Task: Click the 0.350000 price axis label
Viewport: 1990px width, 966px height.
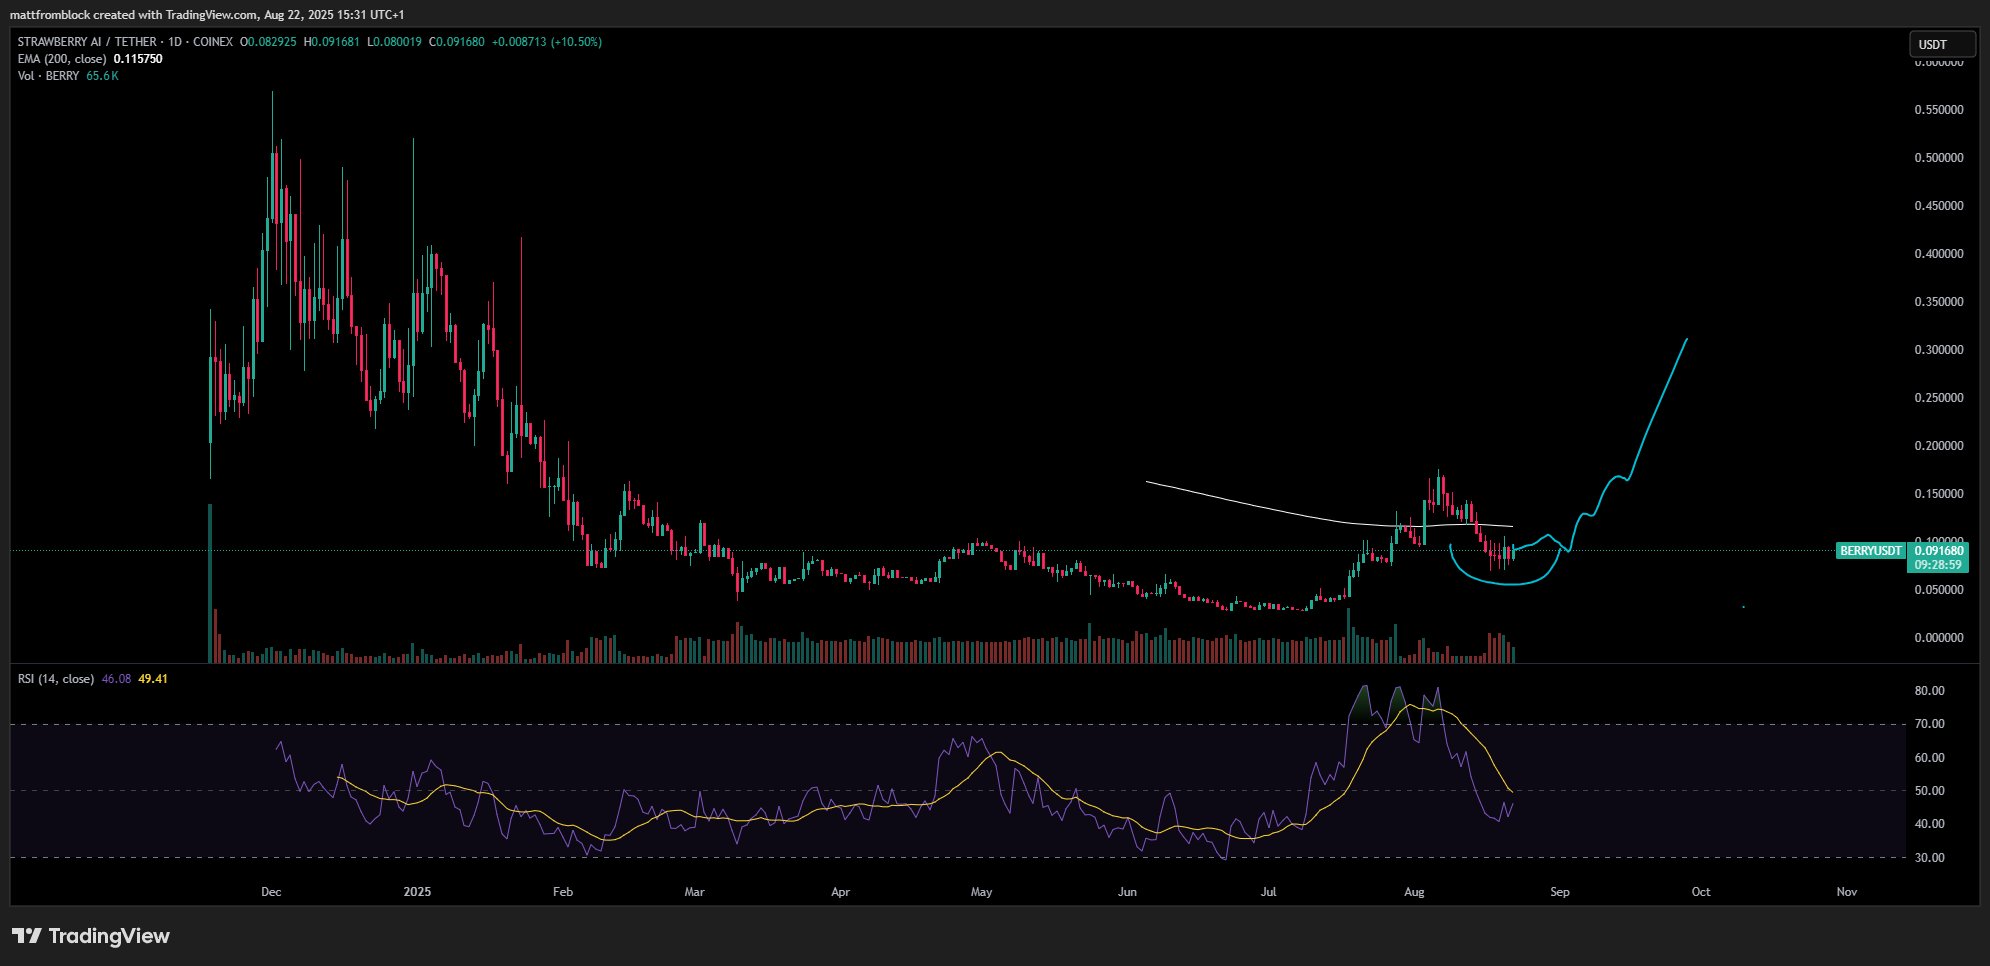Action: 1939,302
